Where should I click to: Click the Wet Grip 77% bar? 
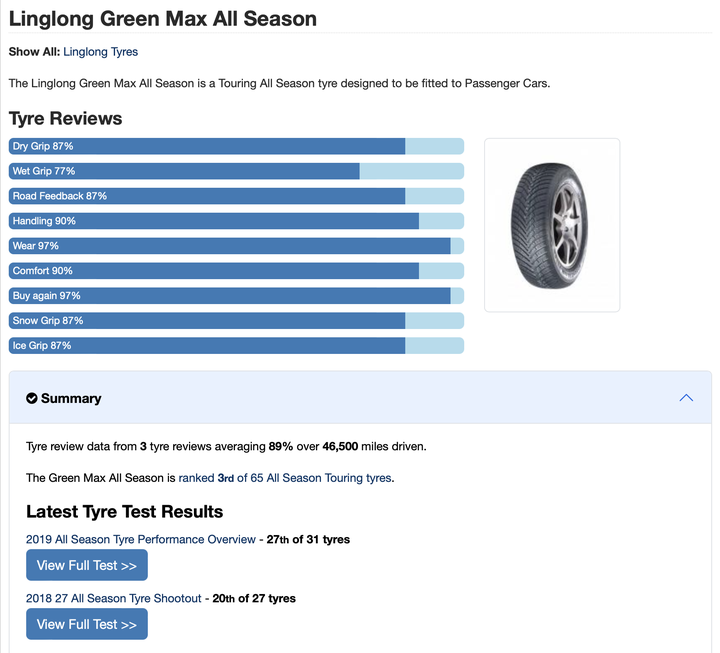tap(236, 171)
